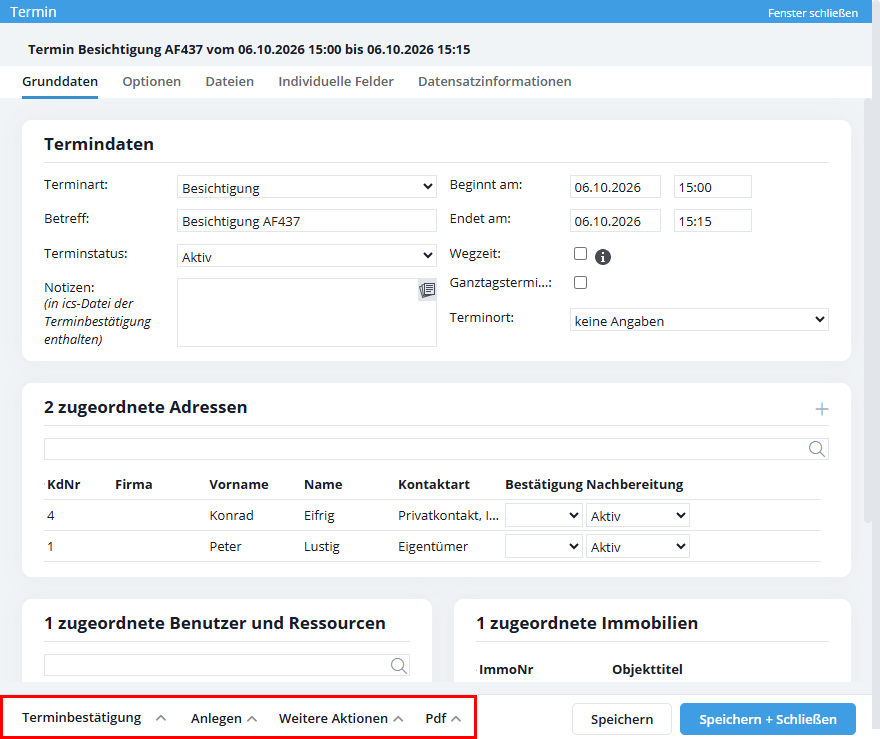
Task: Click the magnifier icon in address search
Action: (817, 449)
